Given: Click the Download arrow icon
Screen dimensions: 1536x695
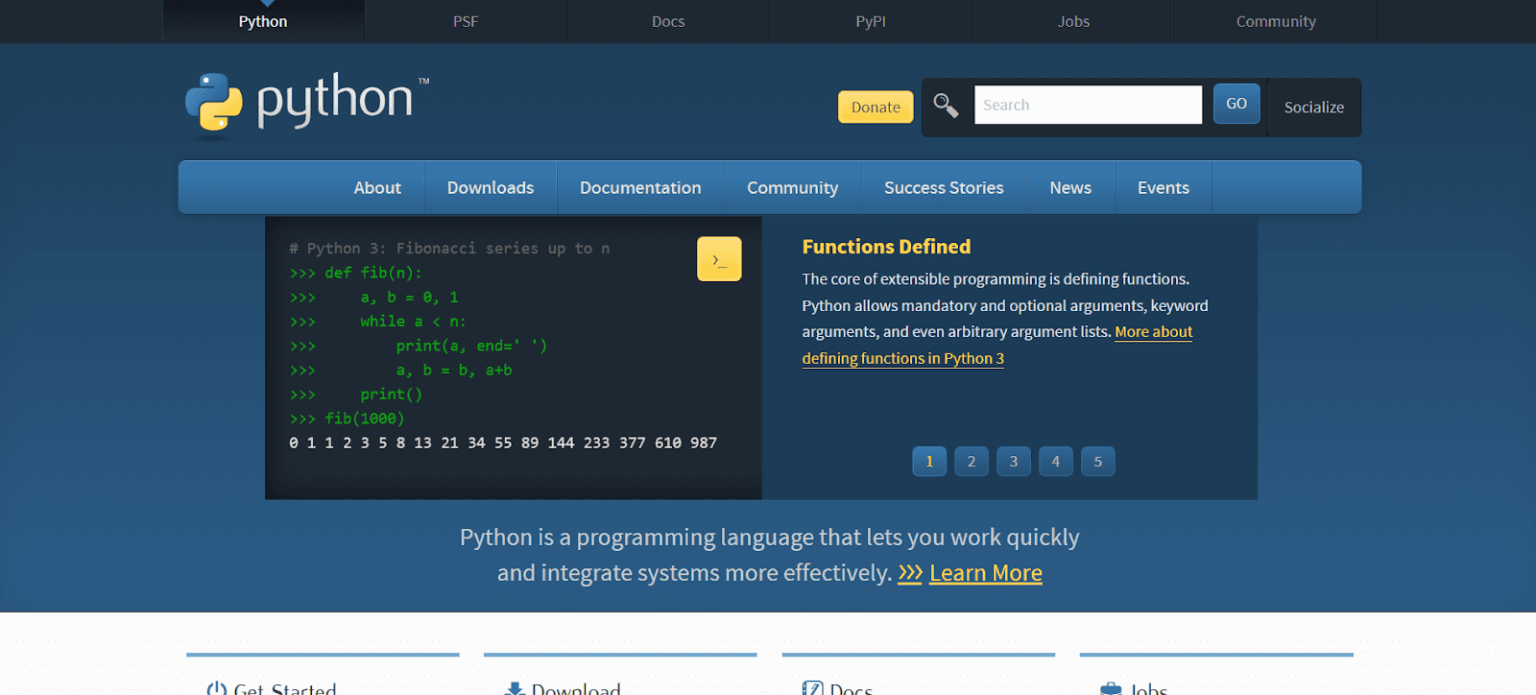Looking at the screenshot, I should tap(515, 687).
